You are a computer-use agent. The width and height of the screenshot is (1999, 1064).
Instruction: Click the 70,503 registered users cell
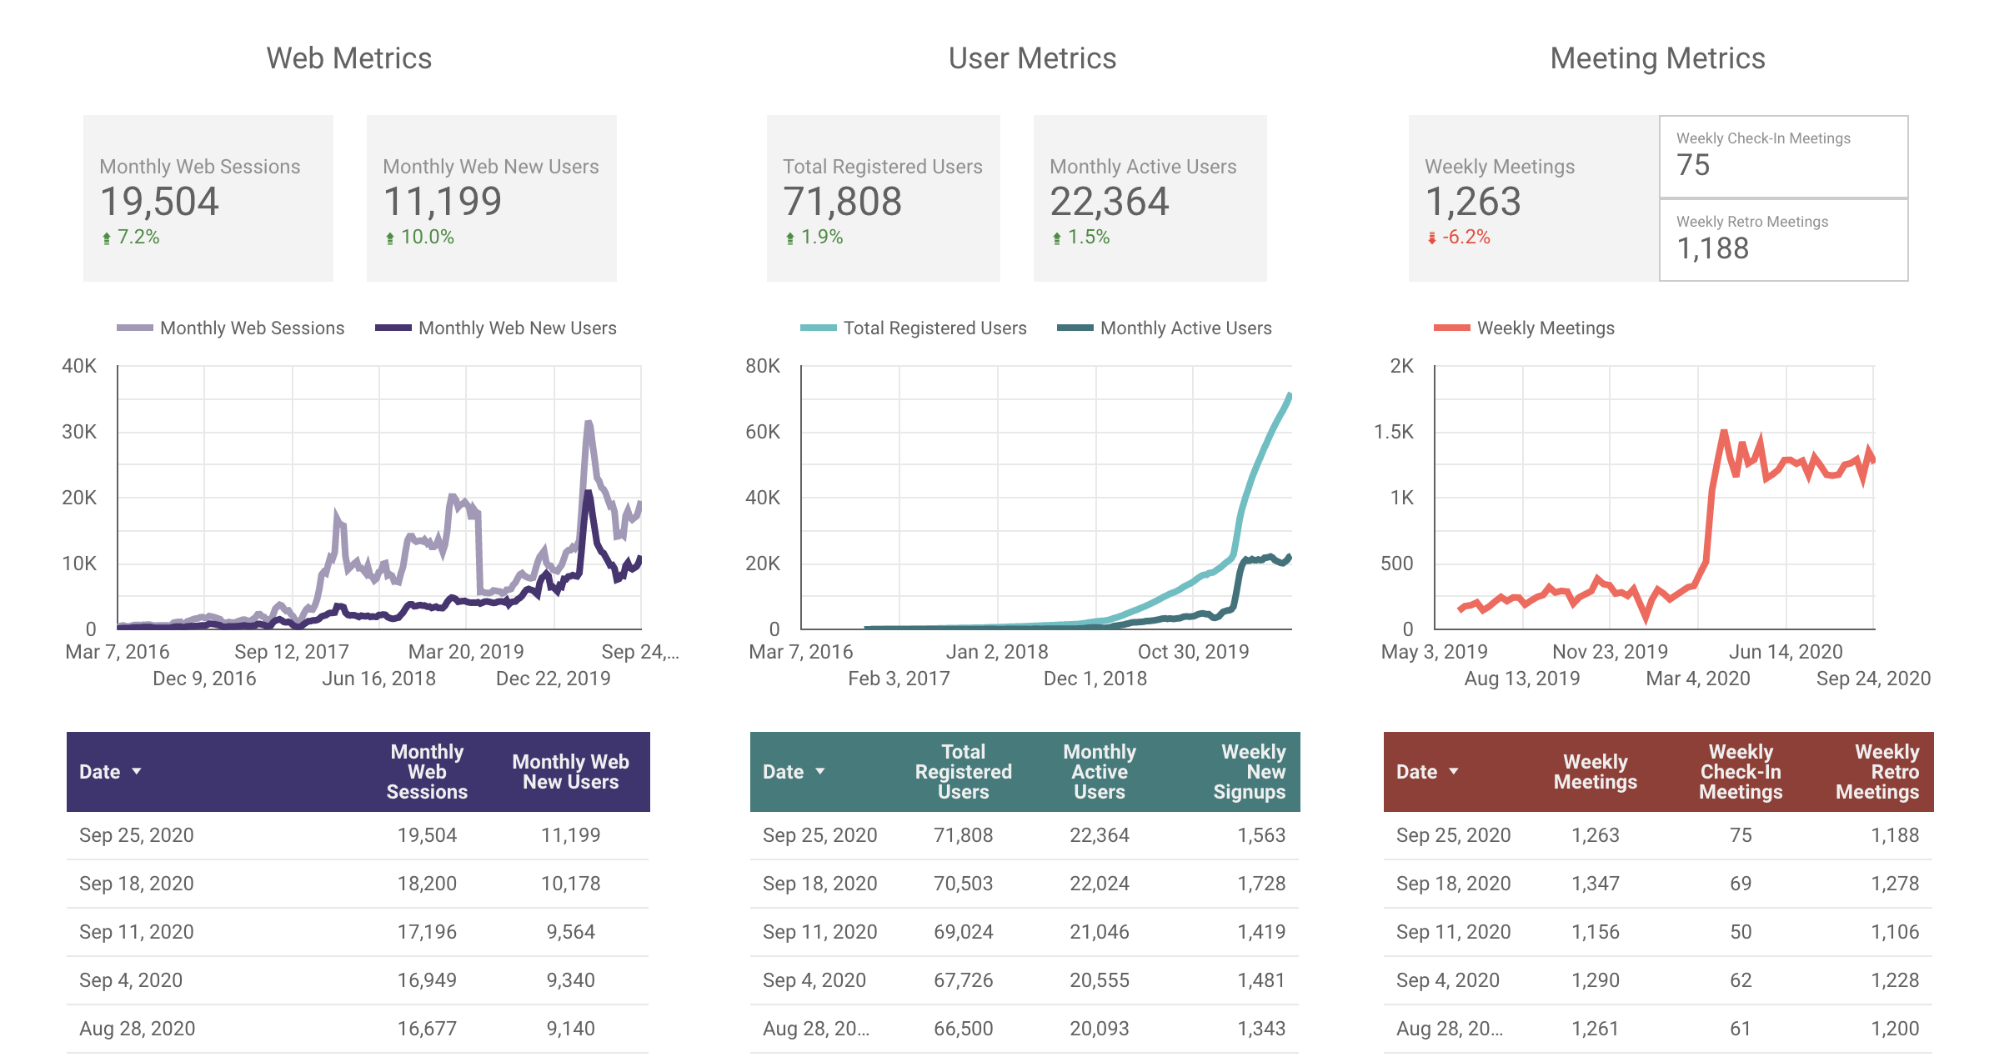pos(963,884)
